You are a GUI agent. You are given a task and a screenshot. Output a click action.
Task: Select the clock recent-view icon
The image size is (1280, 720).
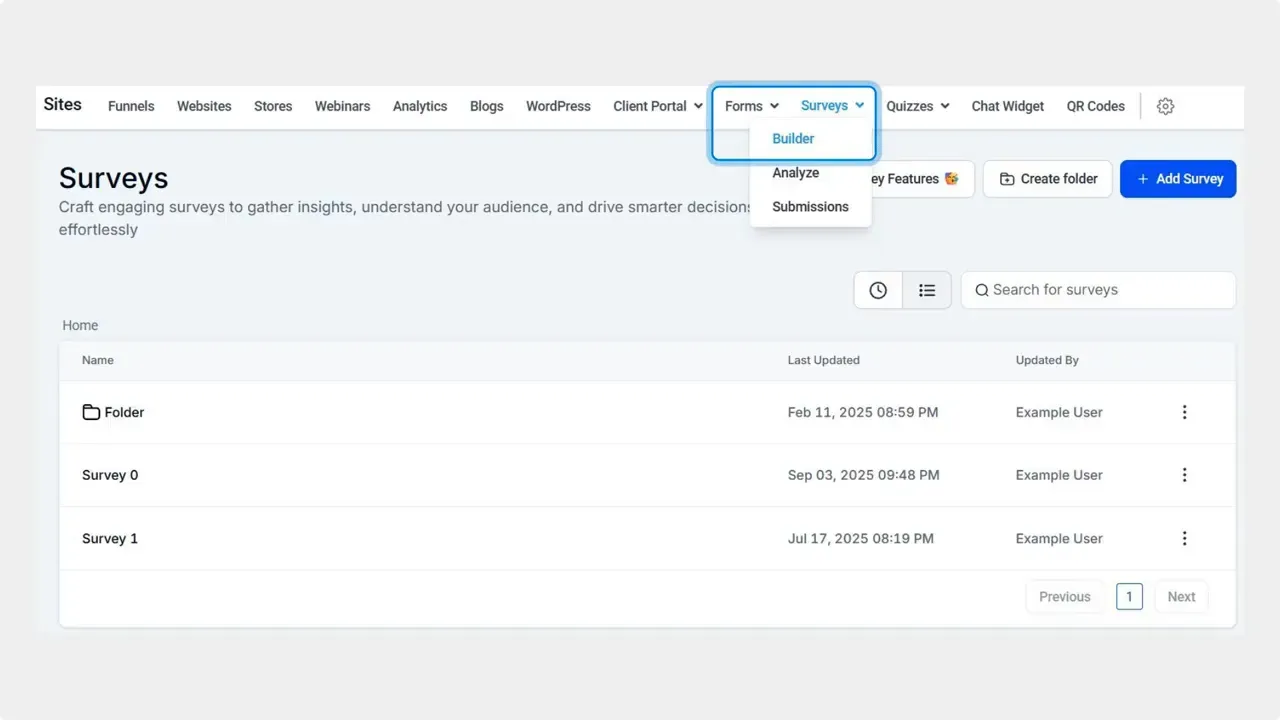coord(877,290)
